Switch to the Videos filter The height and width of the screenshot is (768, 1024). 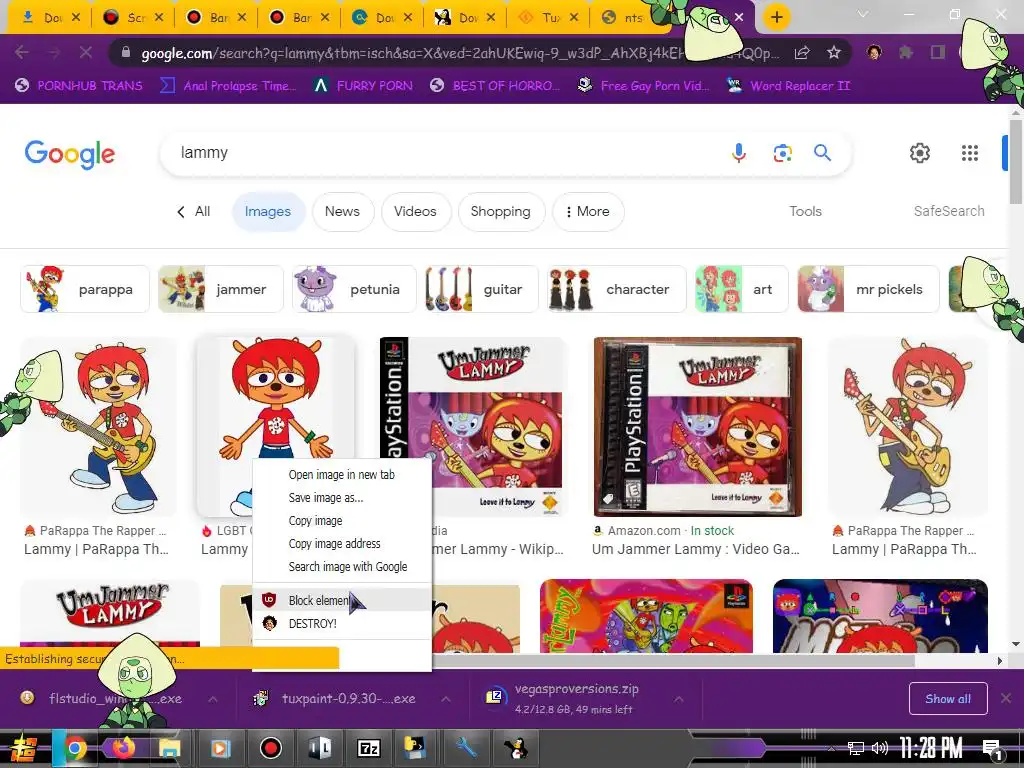coord(415,212)
